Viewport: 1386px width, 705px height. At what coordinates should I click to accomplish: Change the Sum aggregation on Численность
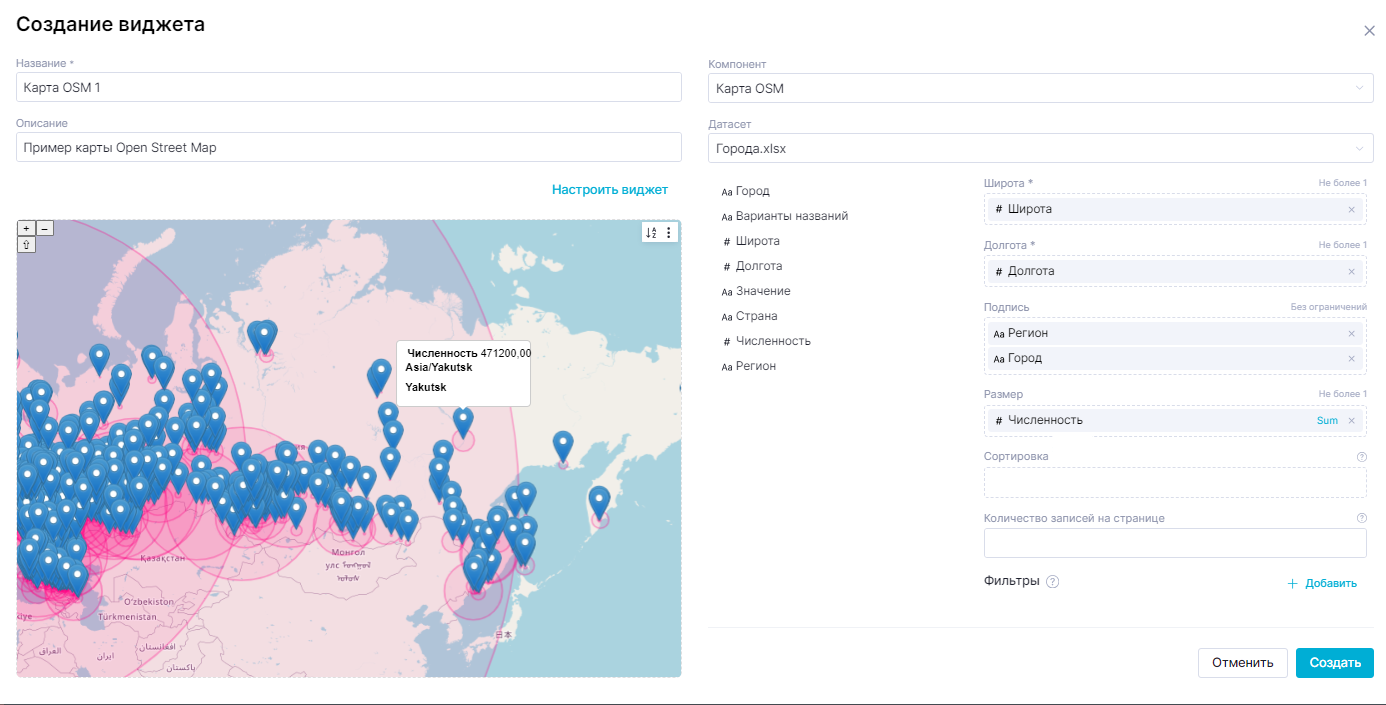1326,421
